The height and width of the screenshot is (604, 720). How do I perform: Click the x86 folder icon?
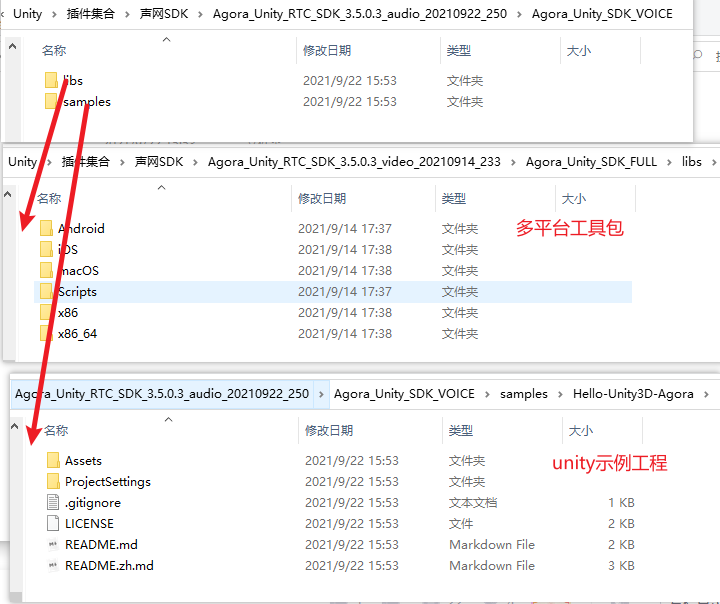(46, 313)
